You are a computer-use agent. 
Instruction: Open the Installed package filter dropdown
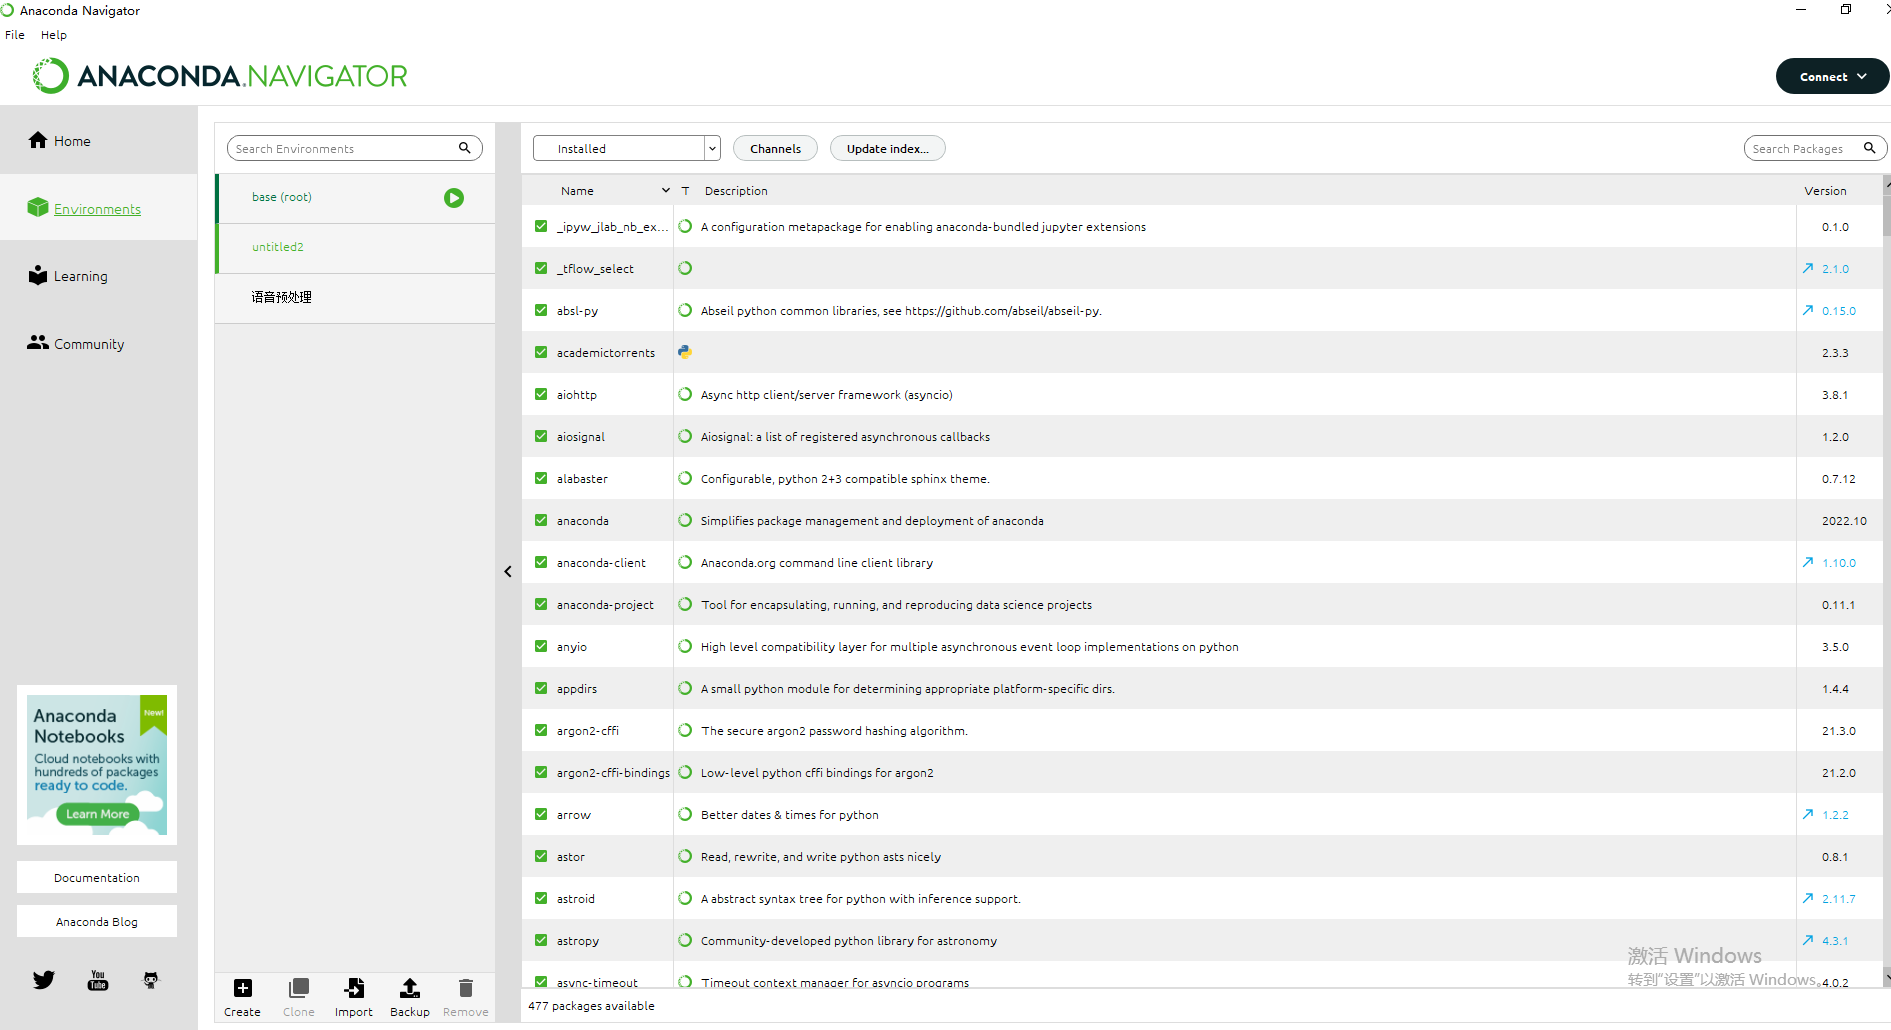pos(626,148)
